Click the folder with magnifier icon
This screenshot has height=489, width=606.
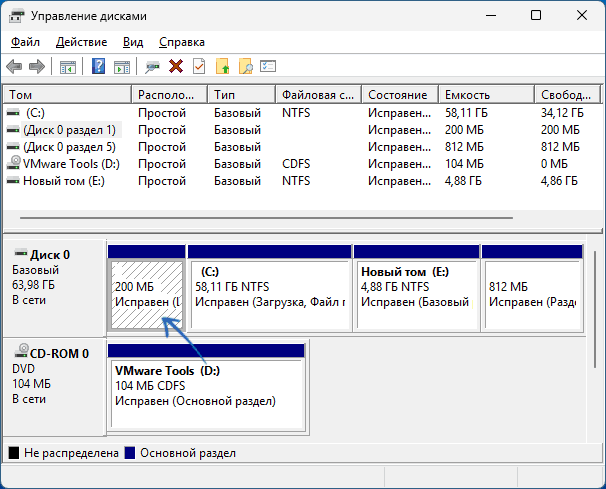(245, 66)
